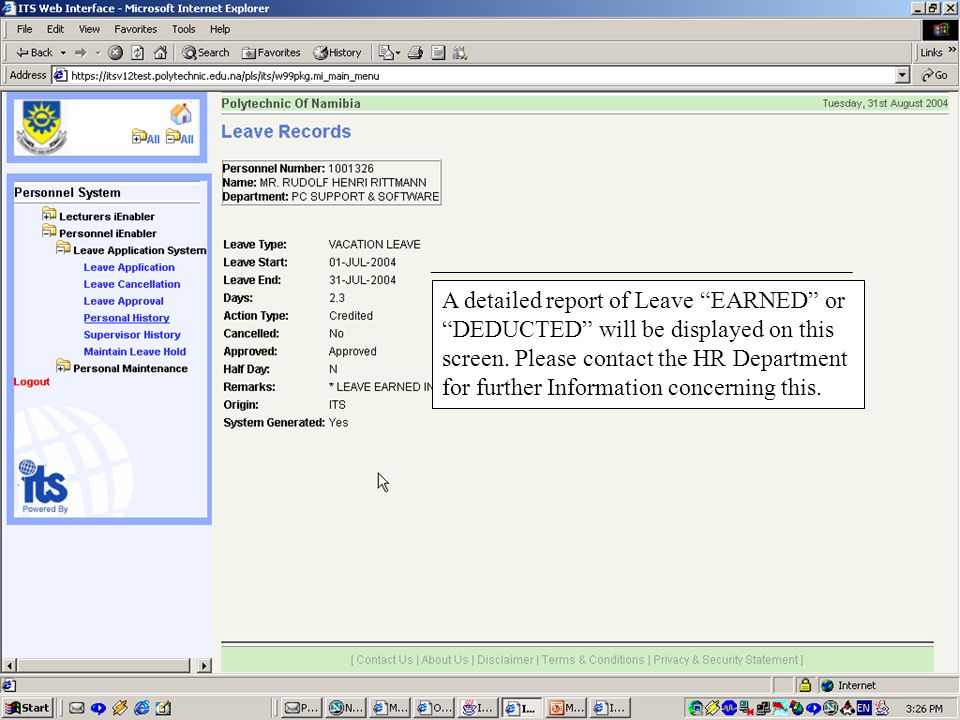Expand the Personal Maintenance folder
Viewport: 960px width, 720px height.
tap(63, 366)
